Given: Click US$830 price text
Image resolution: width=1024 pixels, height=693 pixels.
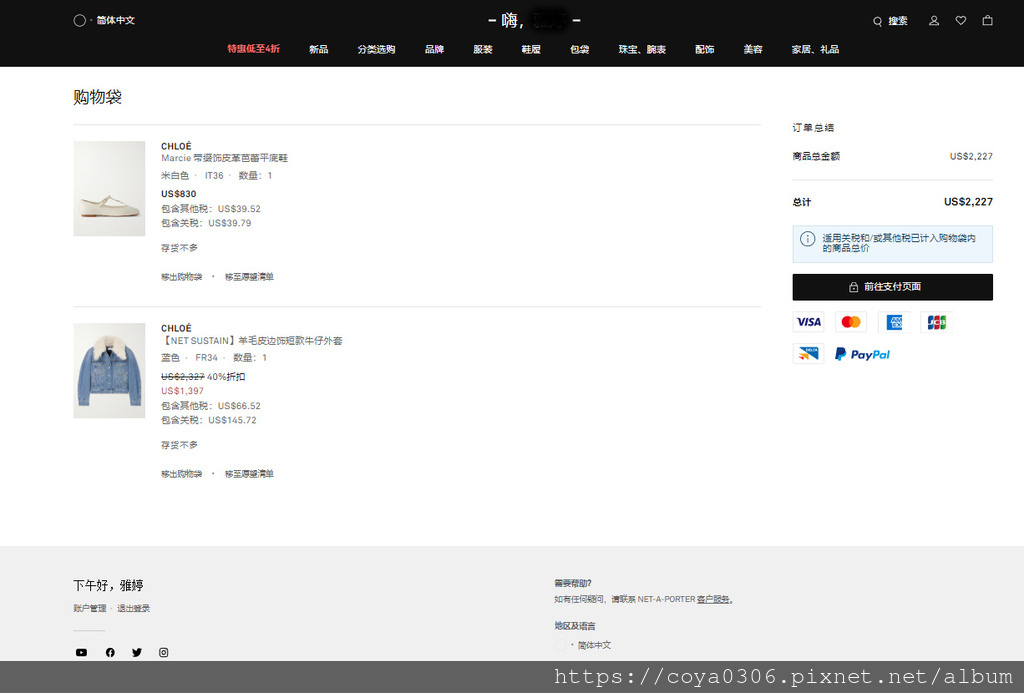Looking at the screenshot, I should pos(178,194).
